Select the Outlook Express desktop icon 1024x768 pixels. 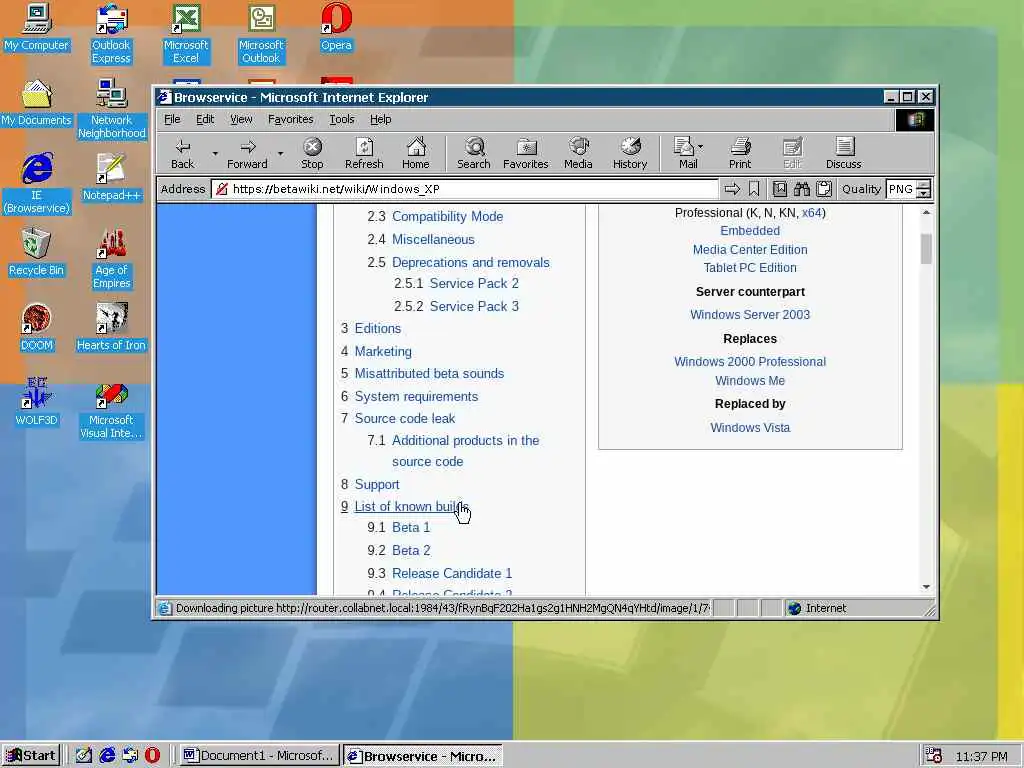[111, 34]
